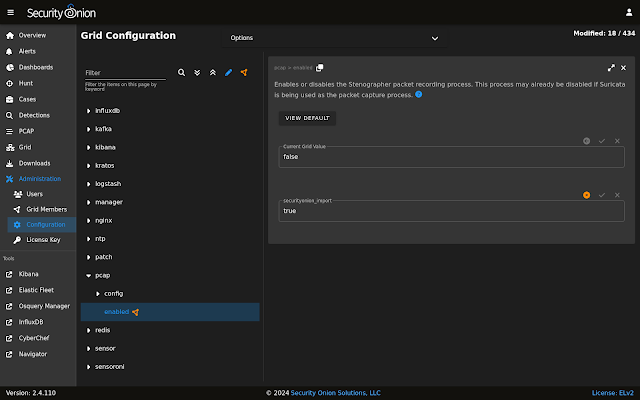Collapse all settings with double-up chevrons
The height and width of the screenshot is (400, 640).
[x=213, y=73]
